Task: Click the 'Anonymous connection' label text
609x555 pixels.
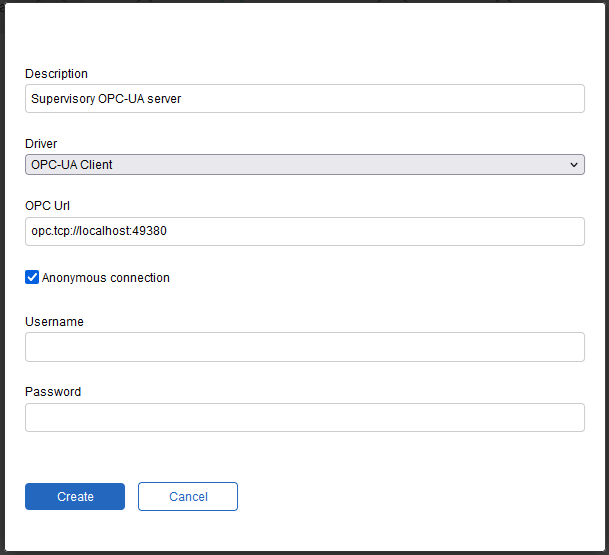Action: point(106,278)
